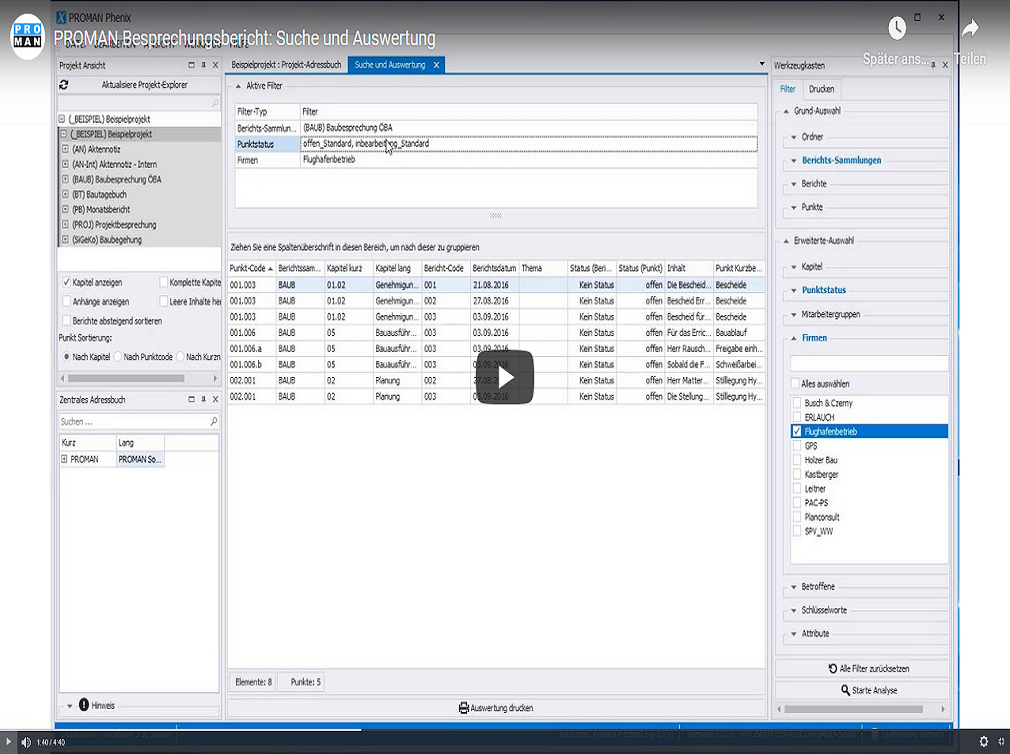Mute the video with the speaker icon
The height and width of the screenshot is (754, 1010).
point(26,742)
